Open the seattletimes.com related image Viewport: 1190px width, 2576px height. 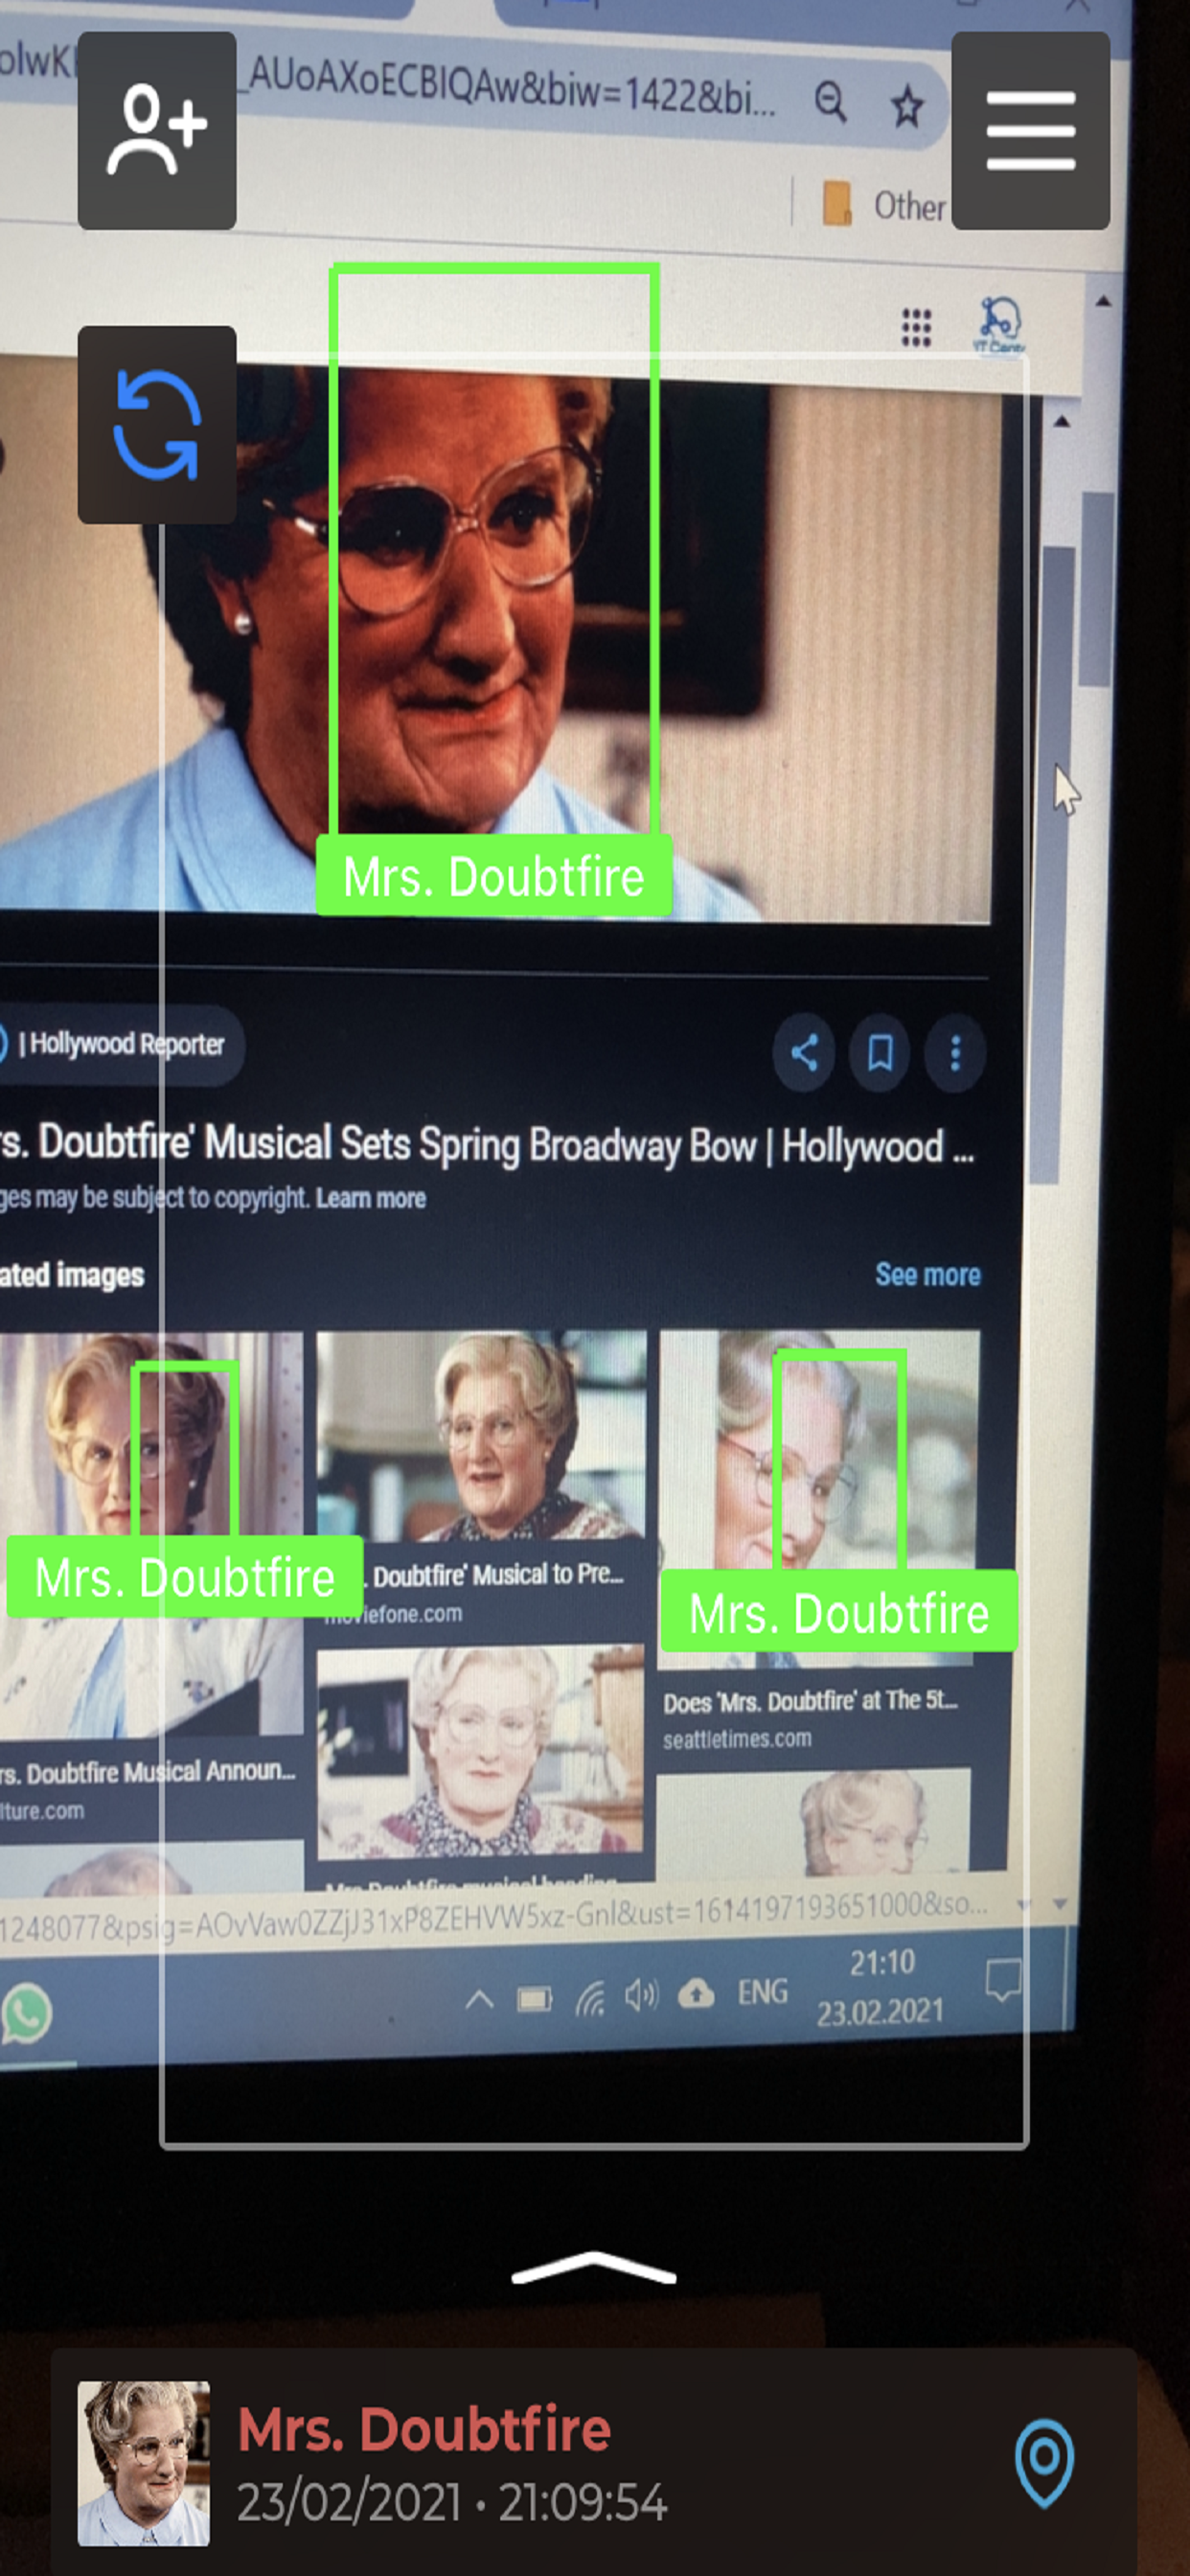[819, 1500]
